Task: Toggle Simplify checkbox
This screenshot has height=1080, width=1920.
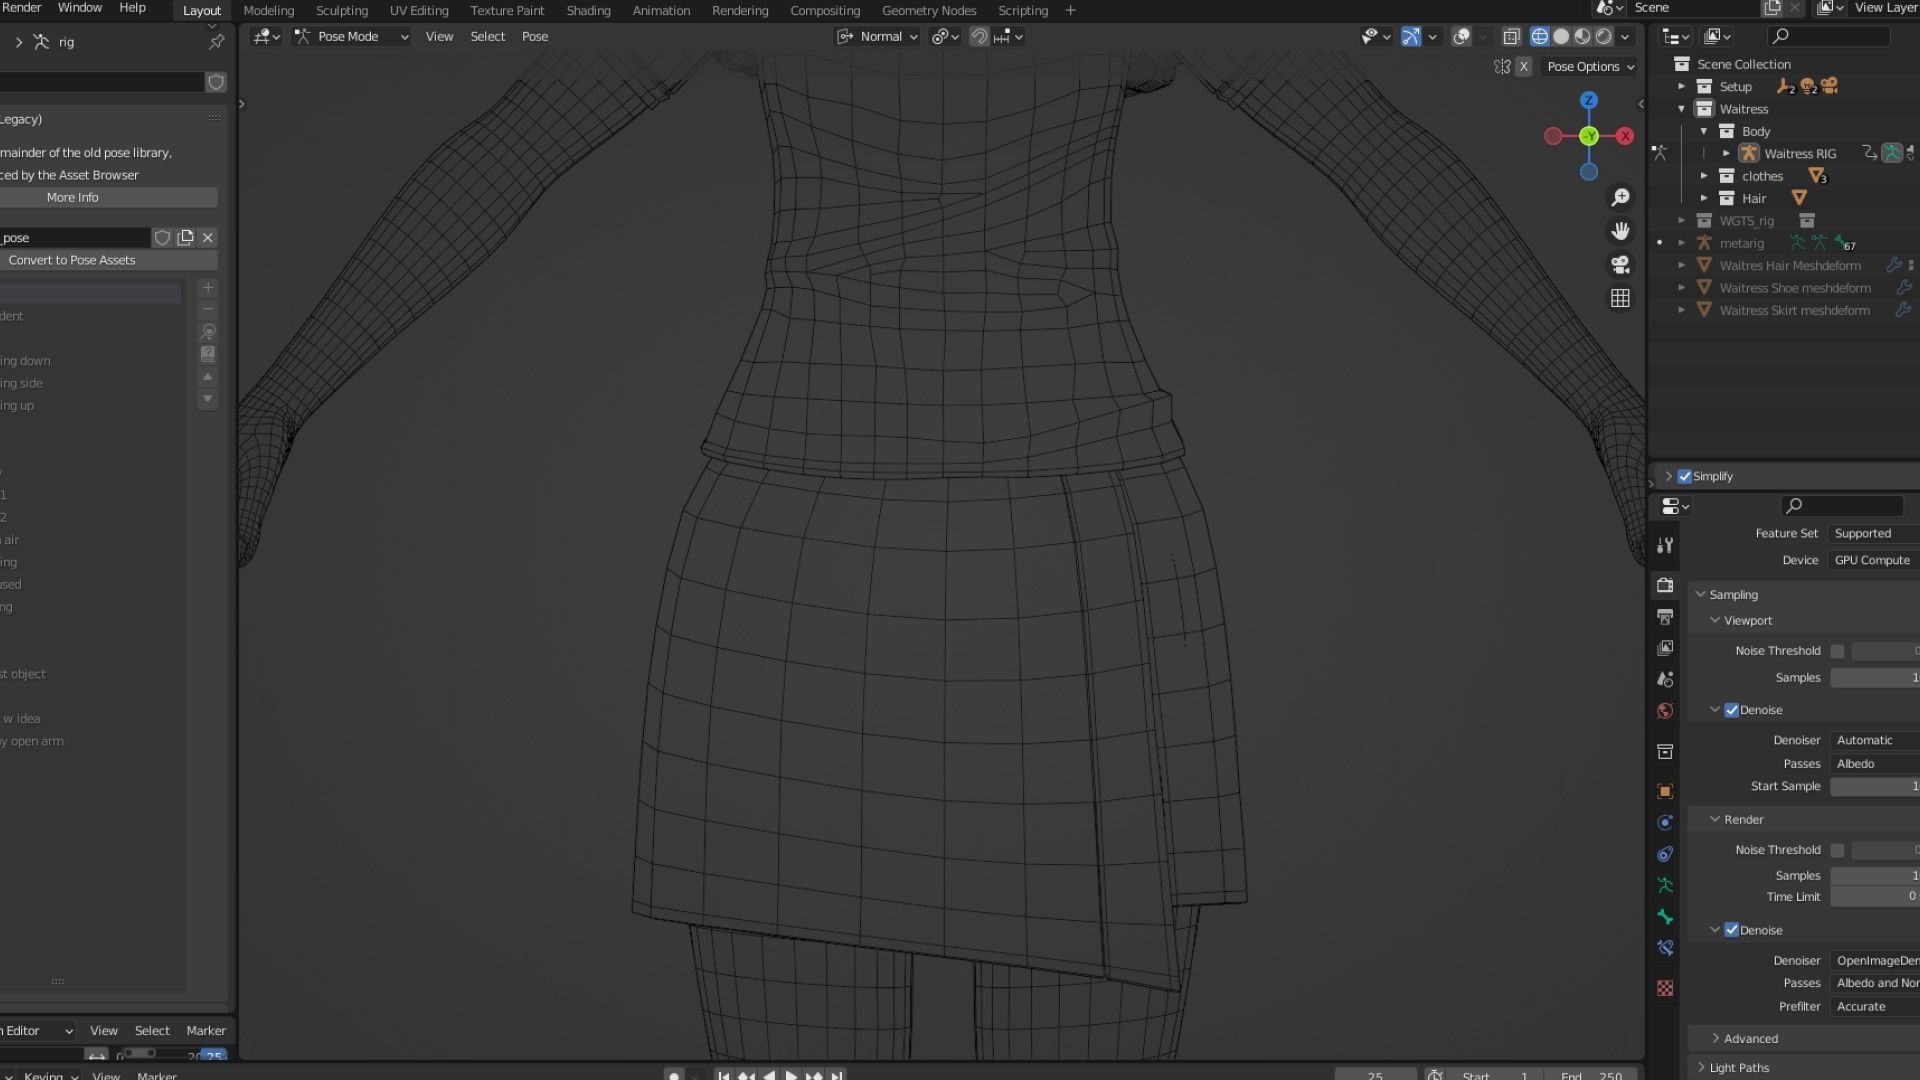Action: (x=1685, y=477)
